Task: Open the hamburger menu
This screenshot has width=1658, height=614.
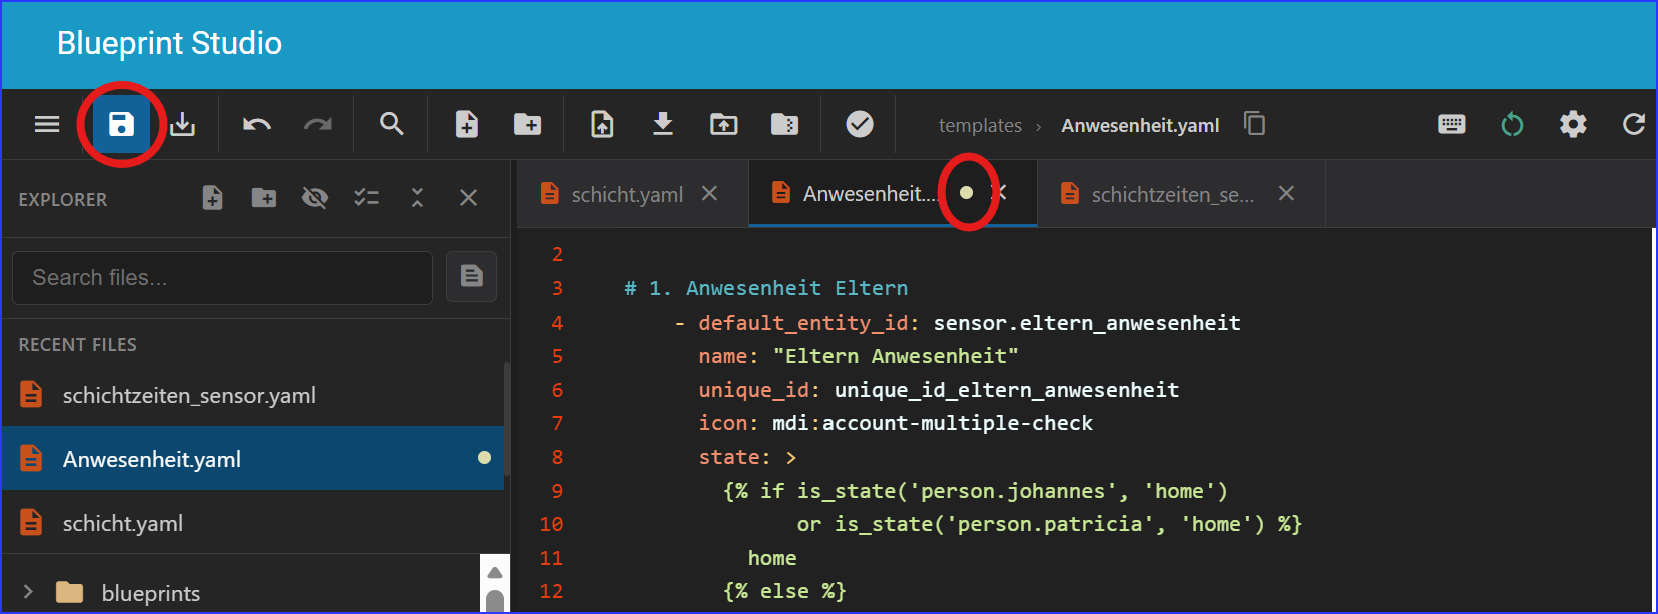Action: (47, 124)
